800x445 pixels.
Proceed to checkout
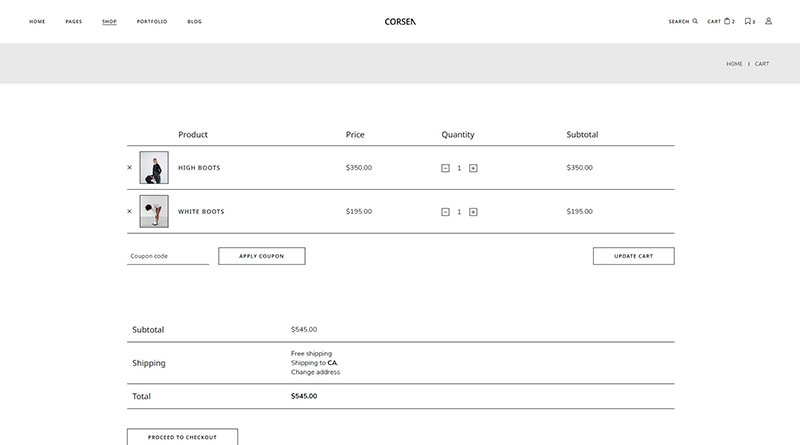pos(182,437)
